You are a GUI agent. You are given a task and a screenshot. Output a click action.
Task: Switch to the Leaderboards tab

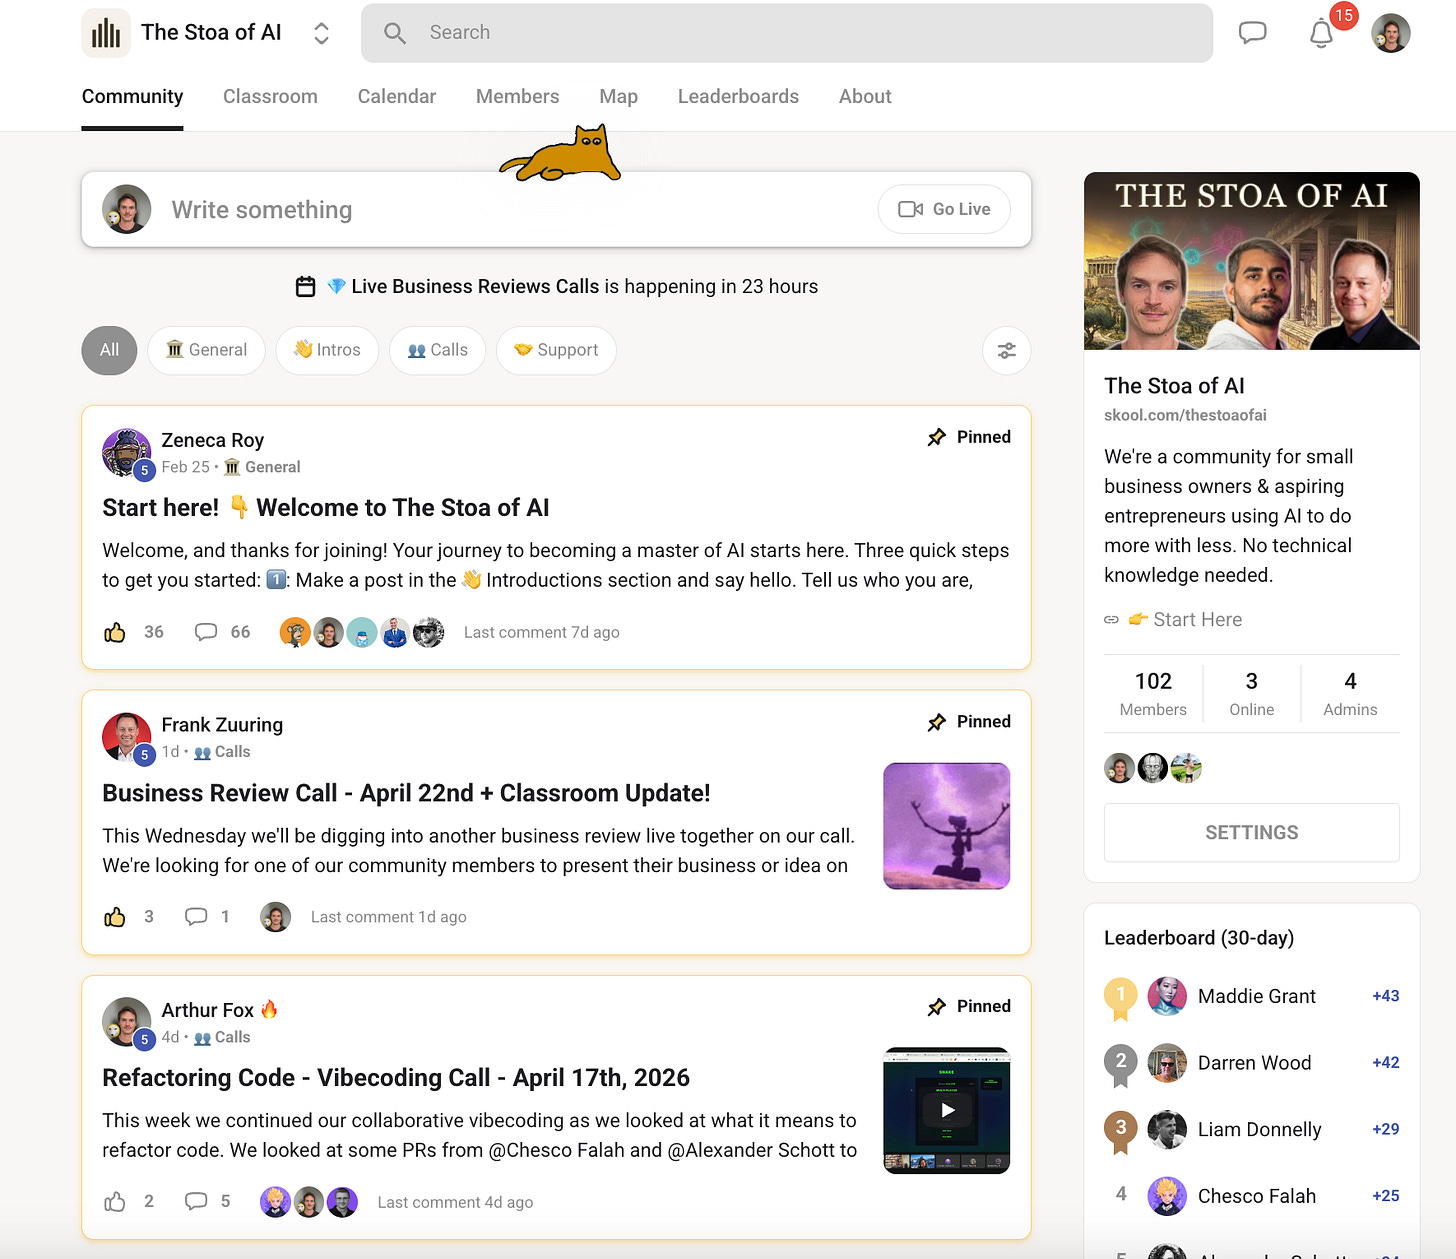pos(738,96)
